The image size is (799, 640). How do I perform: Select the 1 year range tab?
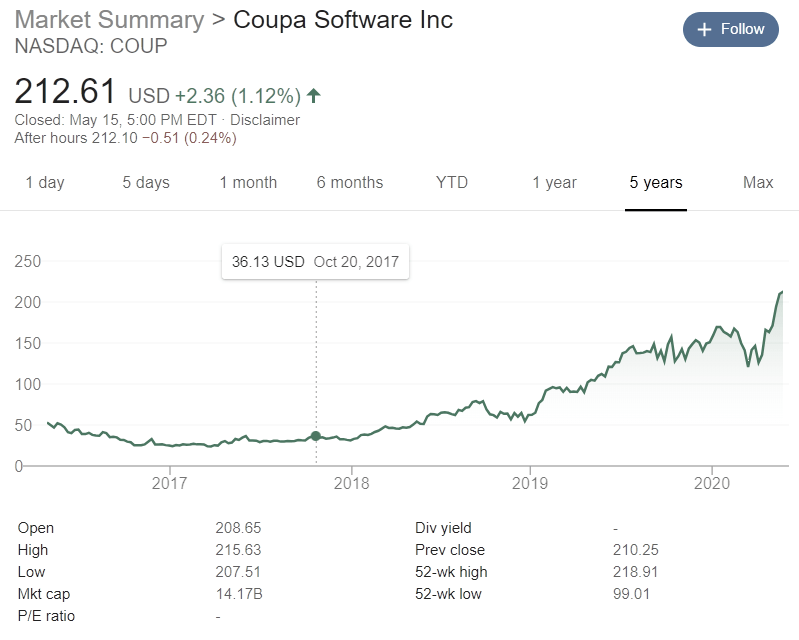point(554,182)
